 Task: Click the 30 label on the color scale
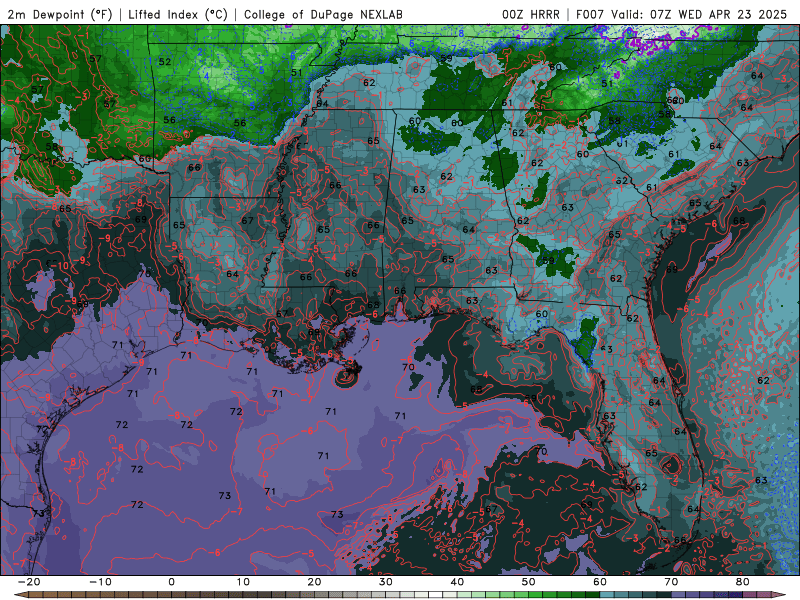coord(386,582)
